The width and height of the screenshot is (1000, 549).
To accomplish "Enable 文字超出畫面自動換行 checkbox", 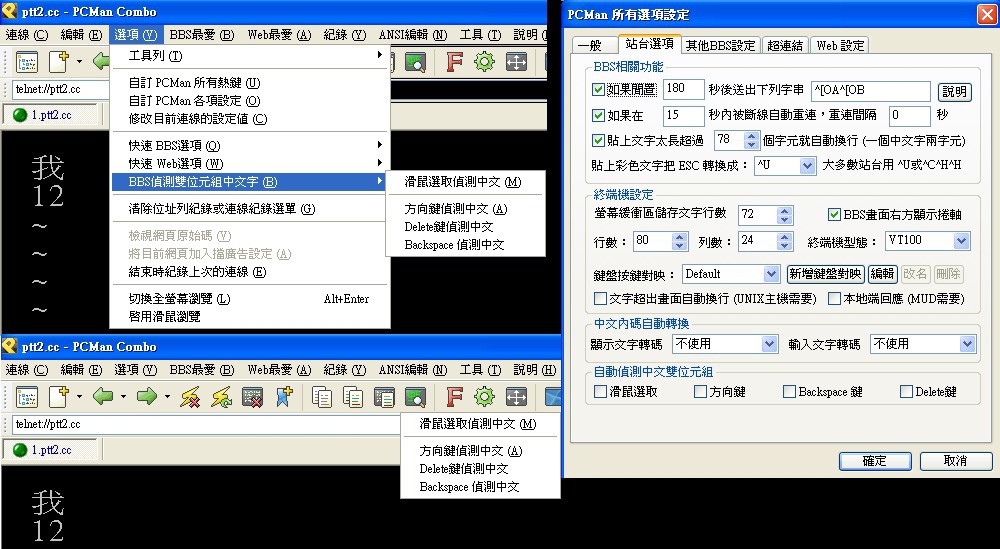I will click(600, 298).
